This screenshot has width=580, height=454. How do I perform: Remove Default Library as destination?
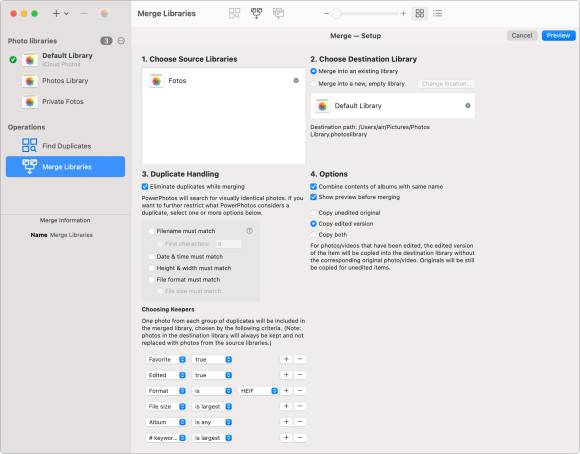coord(468,105)
